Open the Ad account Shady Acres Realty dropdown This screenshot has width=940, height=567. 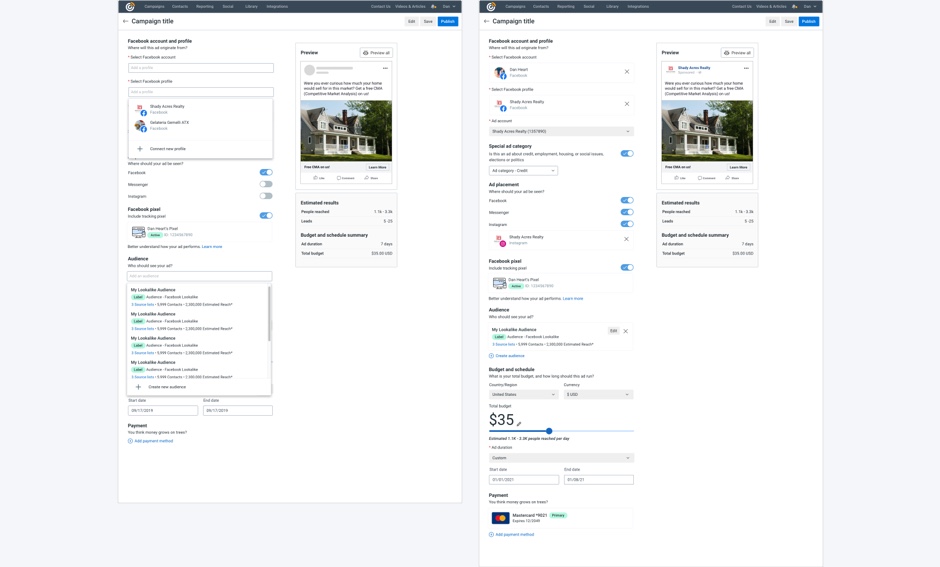pos(561,131)
